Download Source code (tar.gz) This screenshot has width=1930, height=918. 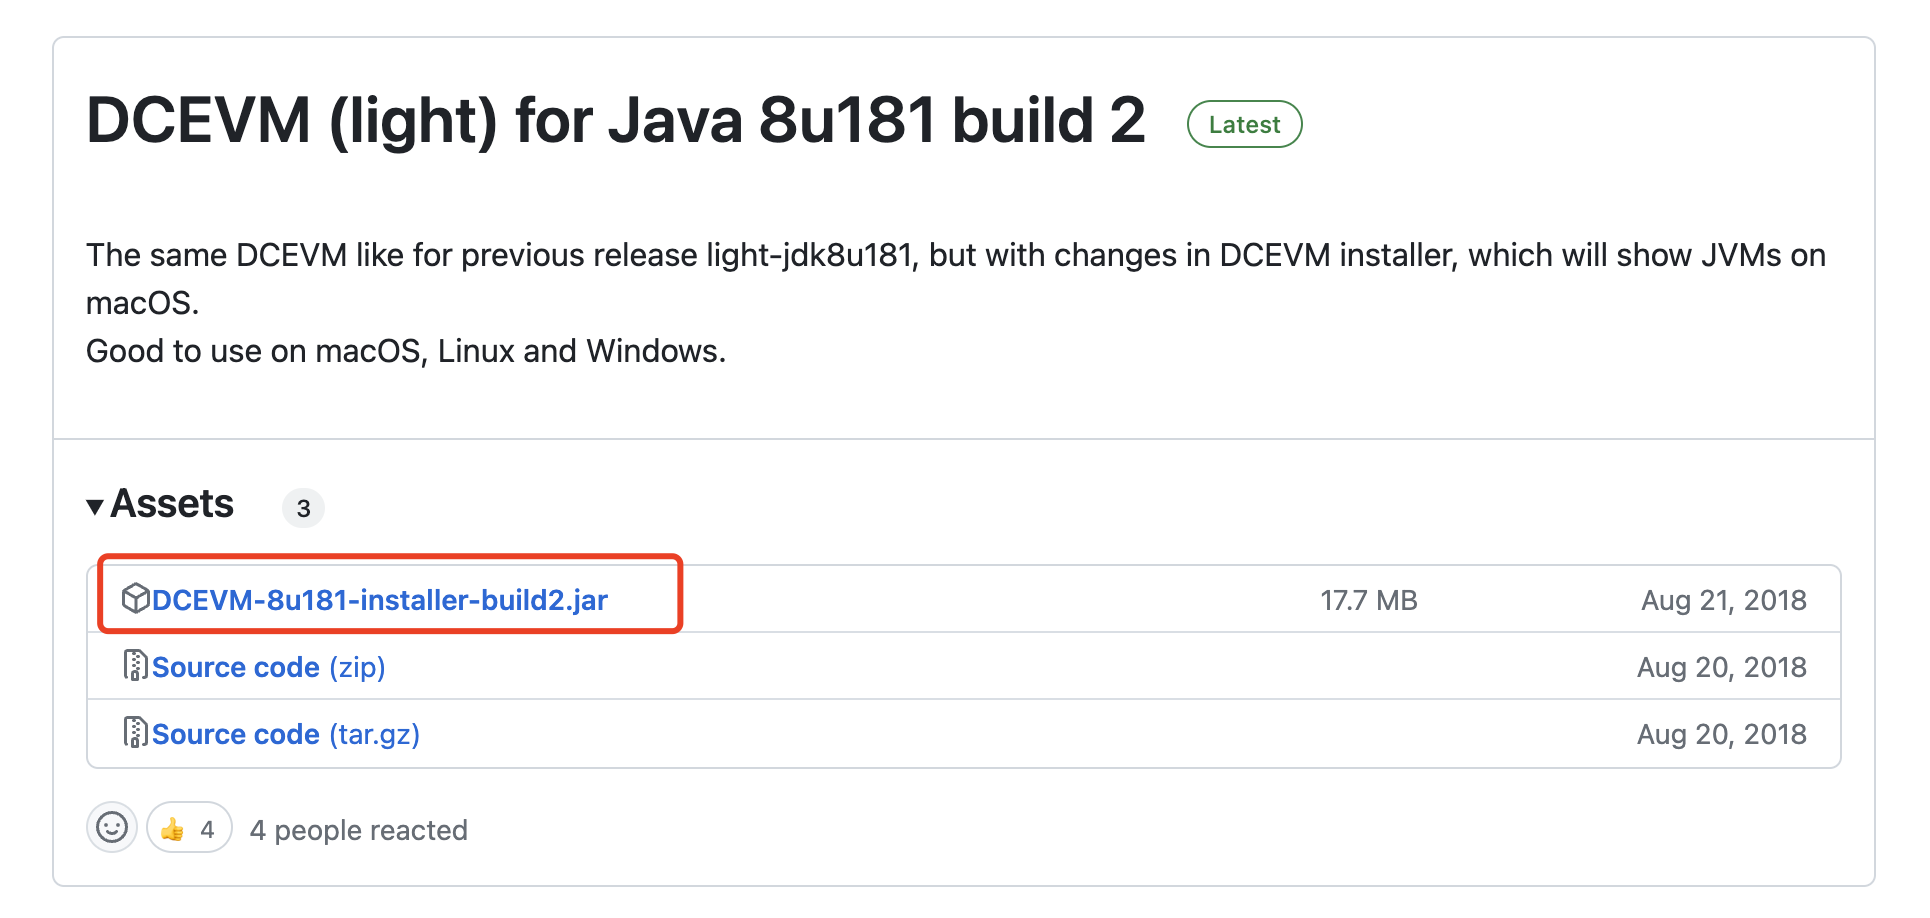click(285, 734)
